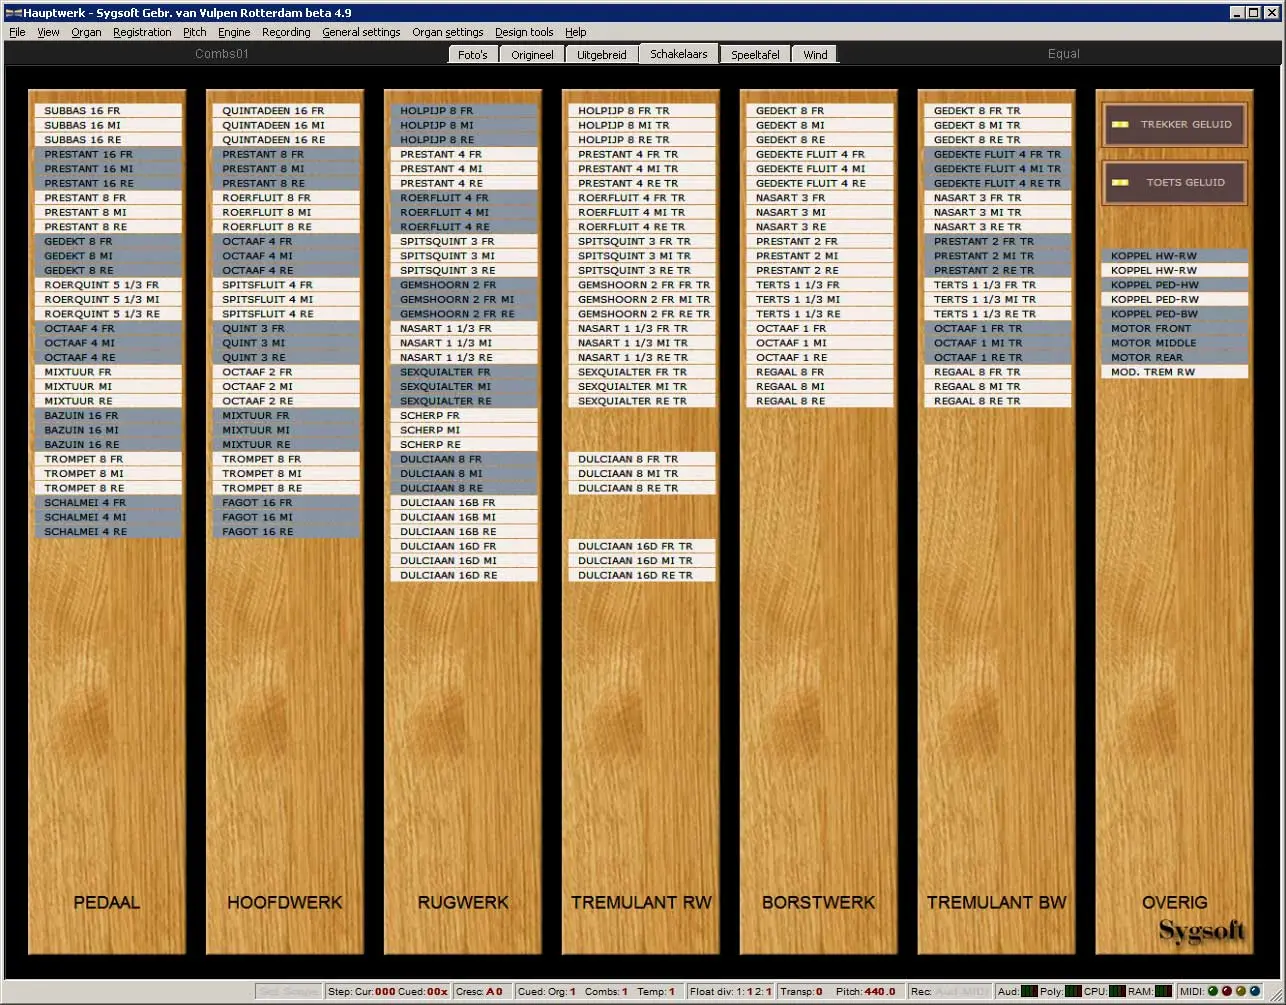This screenshot has width=1286, height=1005.
Task: Toggle the TREKKER GELUID switch
Action: (x=1175, y=125)
